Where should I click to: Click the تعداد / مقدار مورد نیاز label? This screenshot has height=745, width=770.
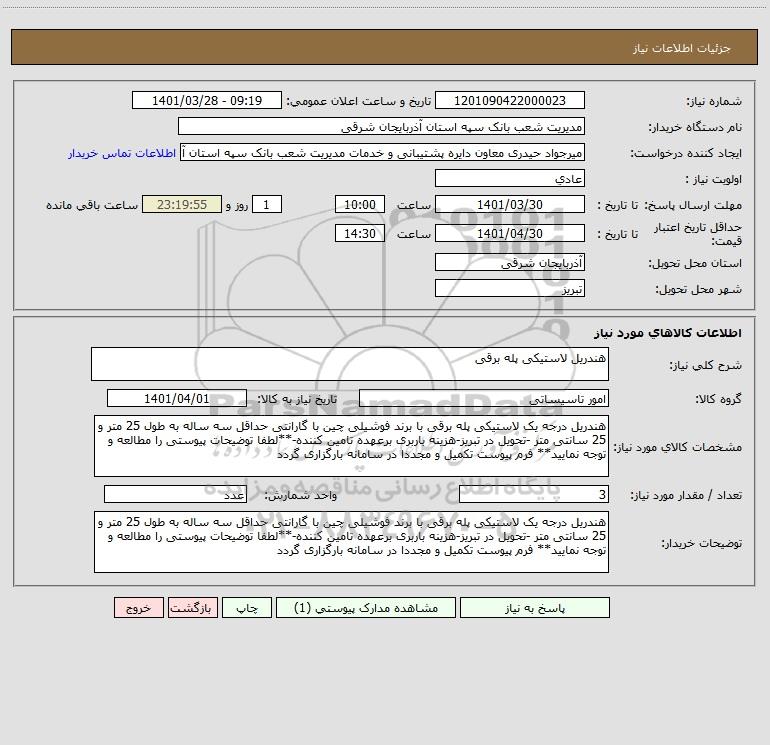tap(686, 496)
